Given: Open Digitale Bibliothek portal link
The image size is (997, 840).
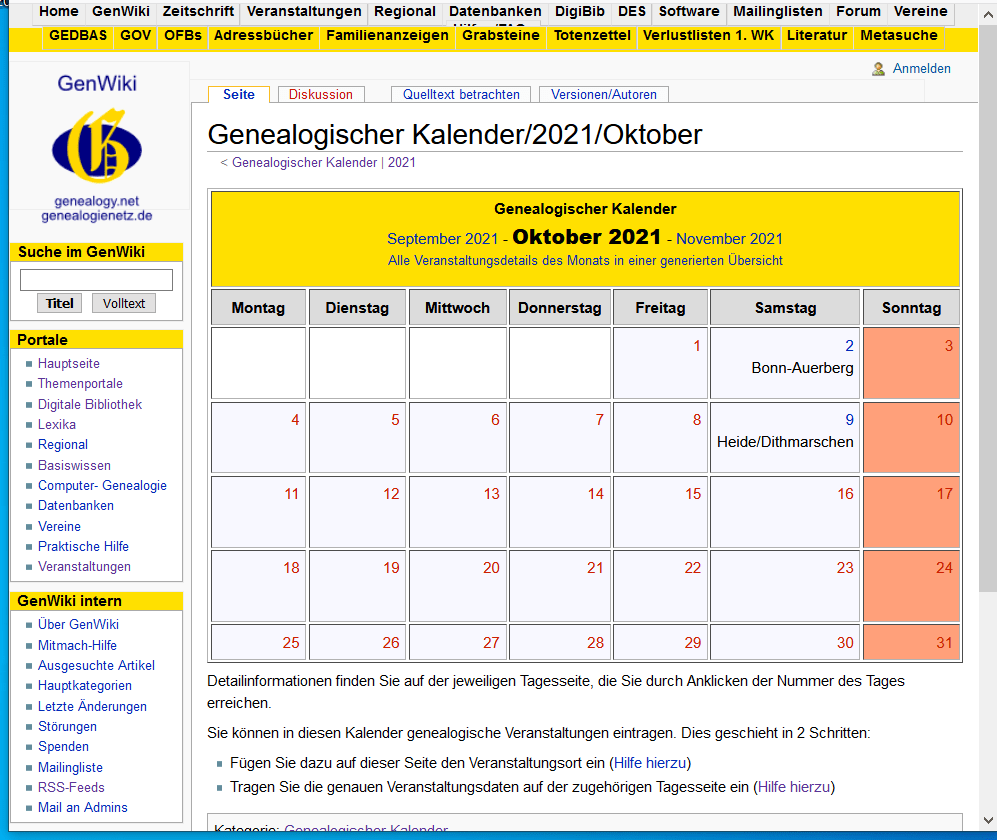Looking at the screenshot, I should click(90, 404).
